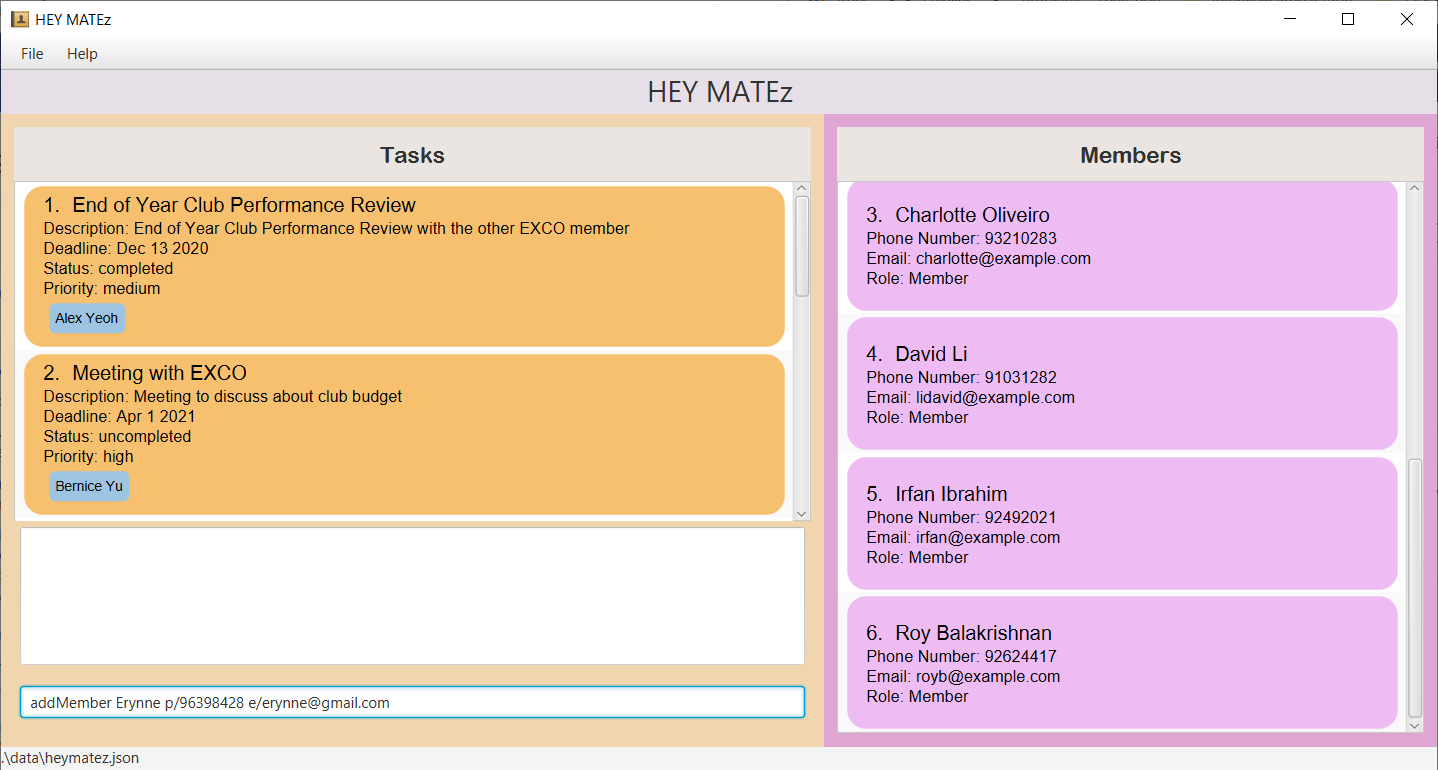Click Deadline: Dec 13 2020 text

tap(126, 248)
